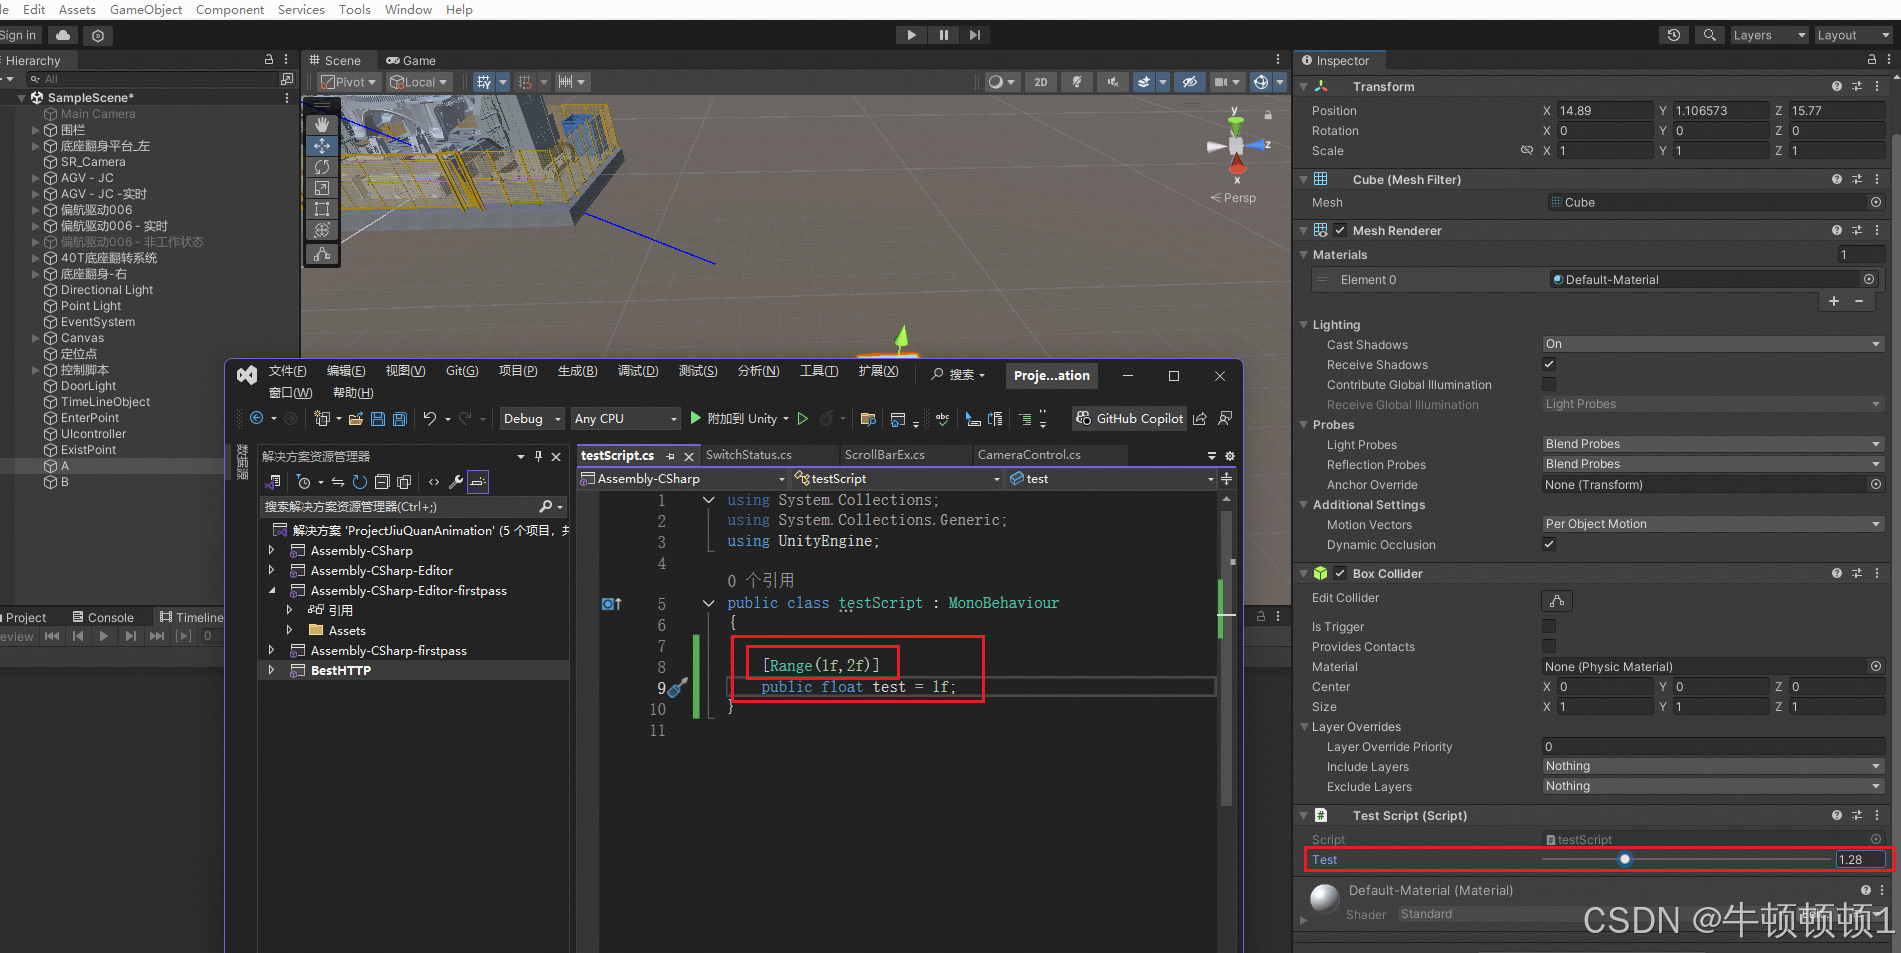Click the Unity Pause button
1901x953 pixels.
point(943,35)
